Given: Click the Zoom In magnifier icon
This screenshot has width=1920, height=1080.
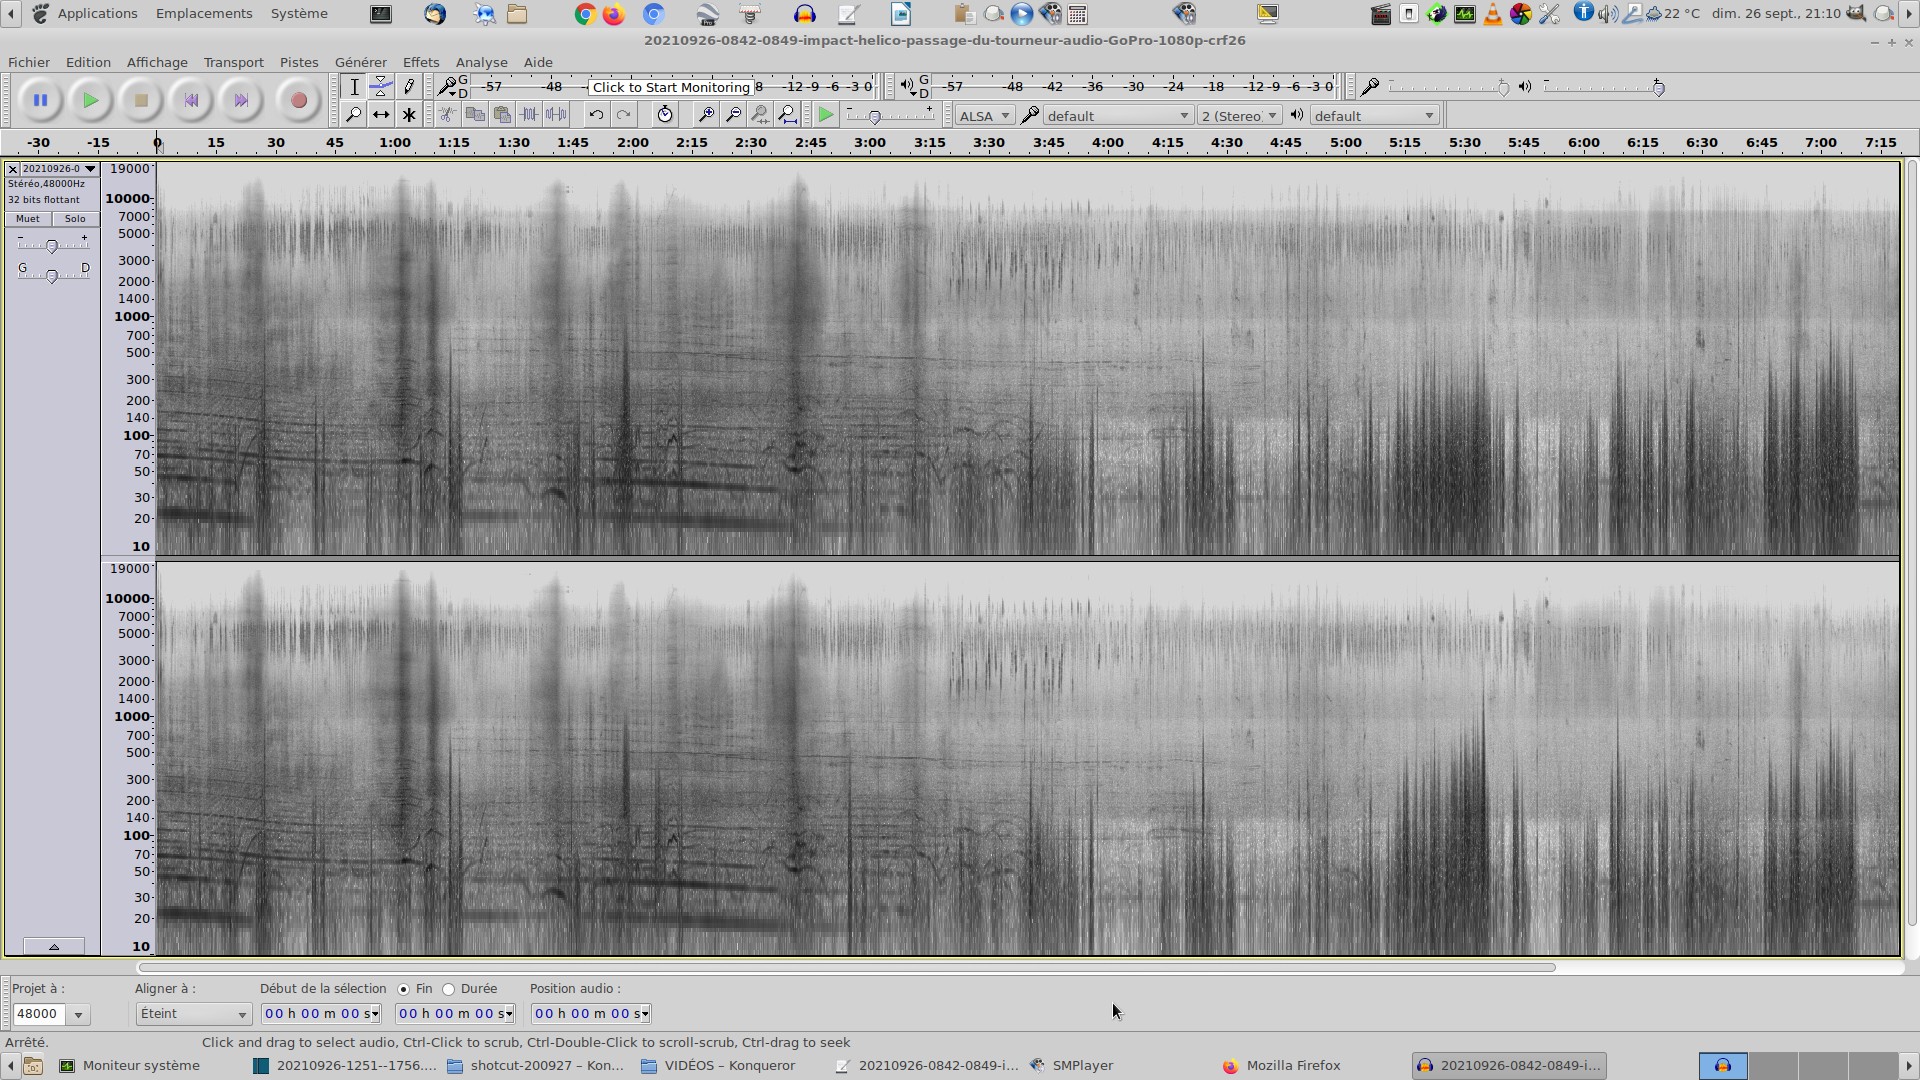Looking at the screenshot, I should (x=705, y=115).
